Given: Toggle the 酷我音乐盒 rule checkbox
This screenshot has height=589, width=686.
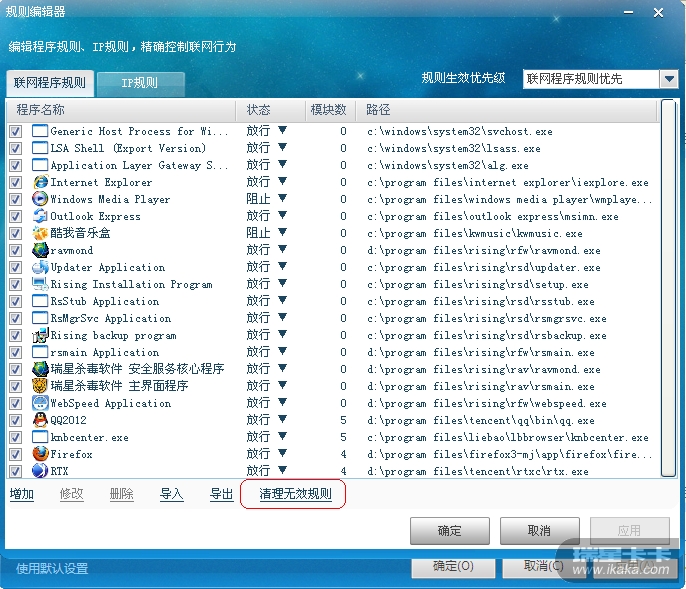Looking at the screenshot, I should (x=16, y=233).
